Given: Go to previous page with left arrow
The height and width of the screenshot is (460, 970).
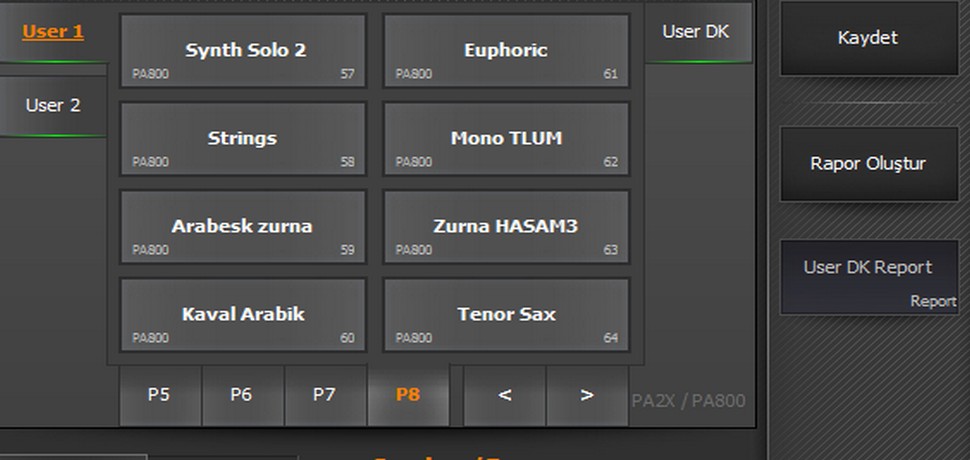Looking at the screenshot, I should coord(504,395).
